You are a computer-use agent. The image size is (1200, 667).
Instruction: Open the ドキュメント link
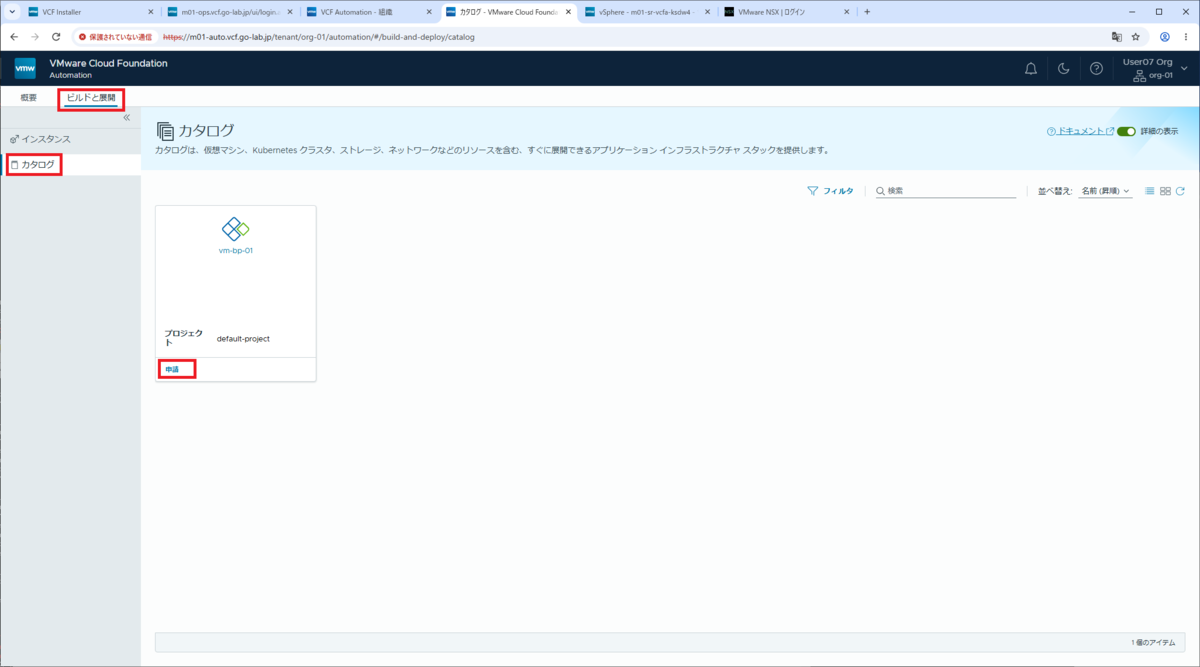[1079, 131]
